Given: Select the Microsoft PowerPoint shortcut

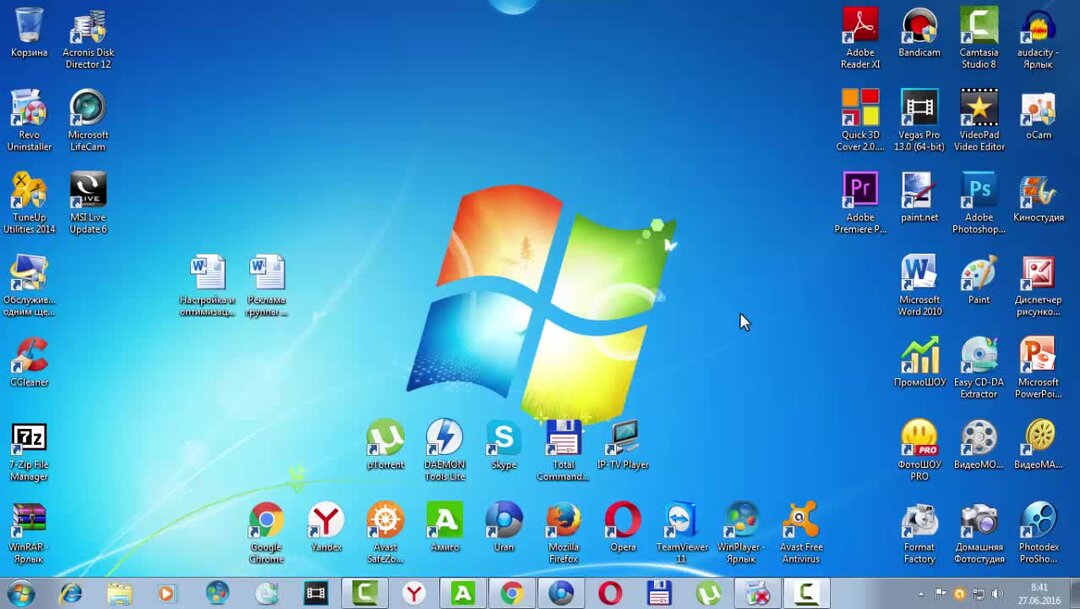Looking at the screenshot, I should (x=1038, y=355).
